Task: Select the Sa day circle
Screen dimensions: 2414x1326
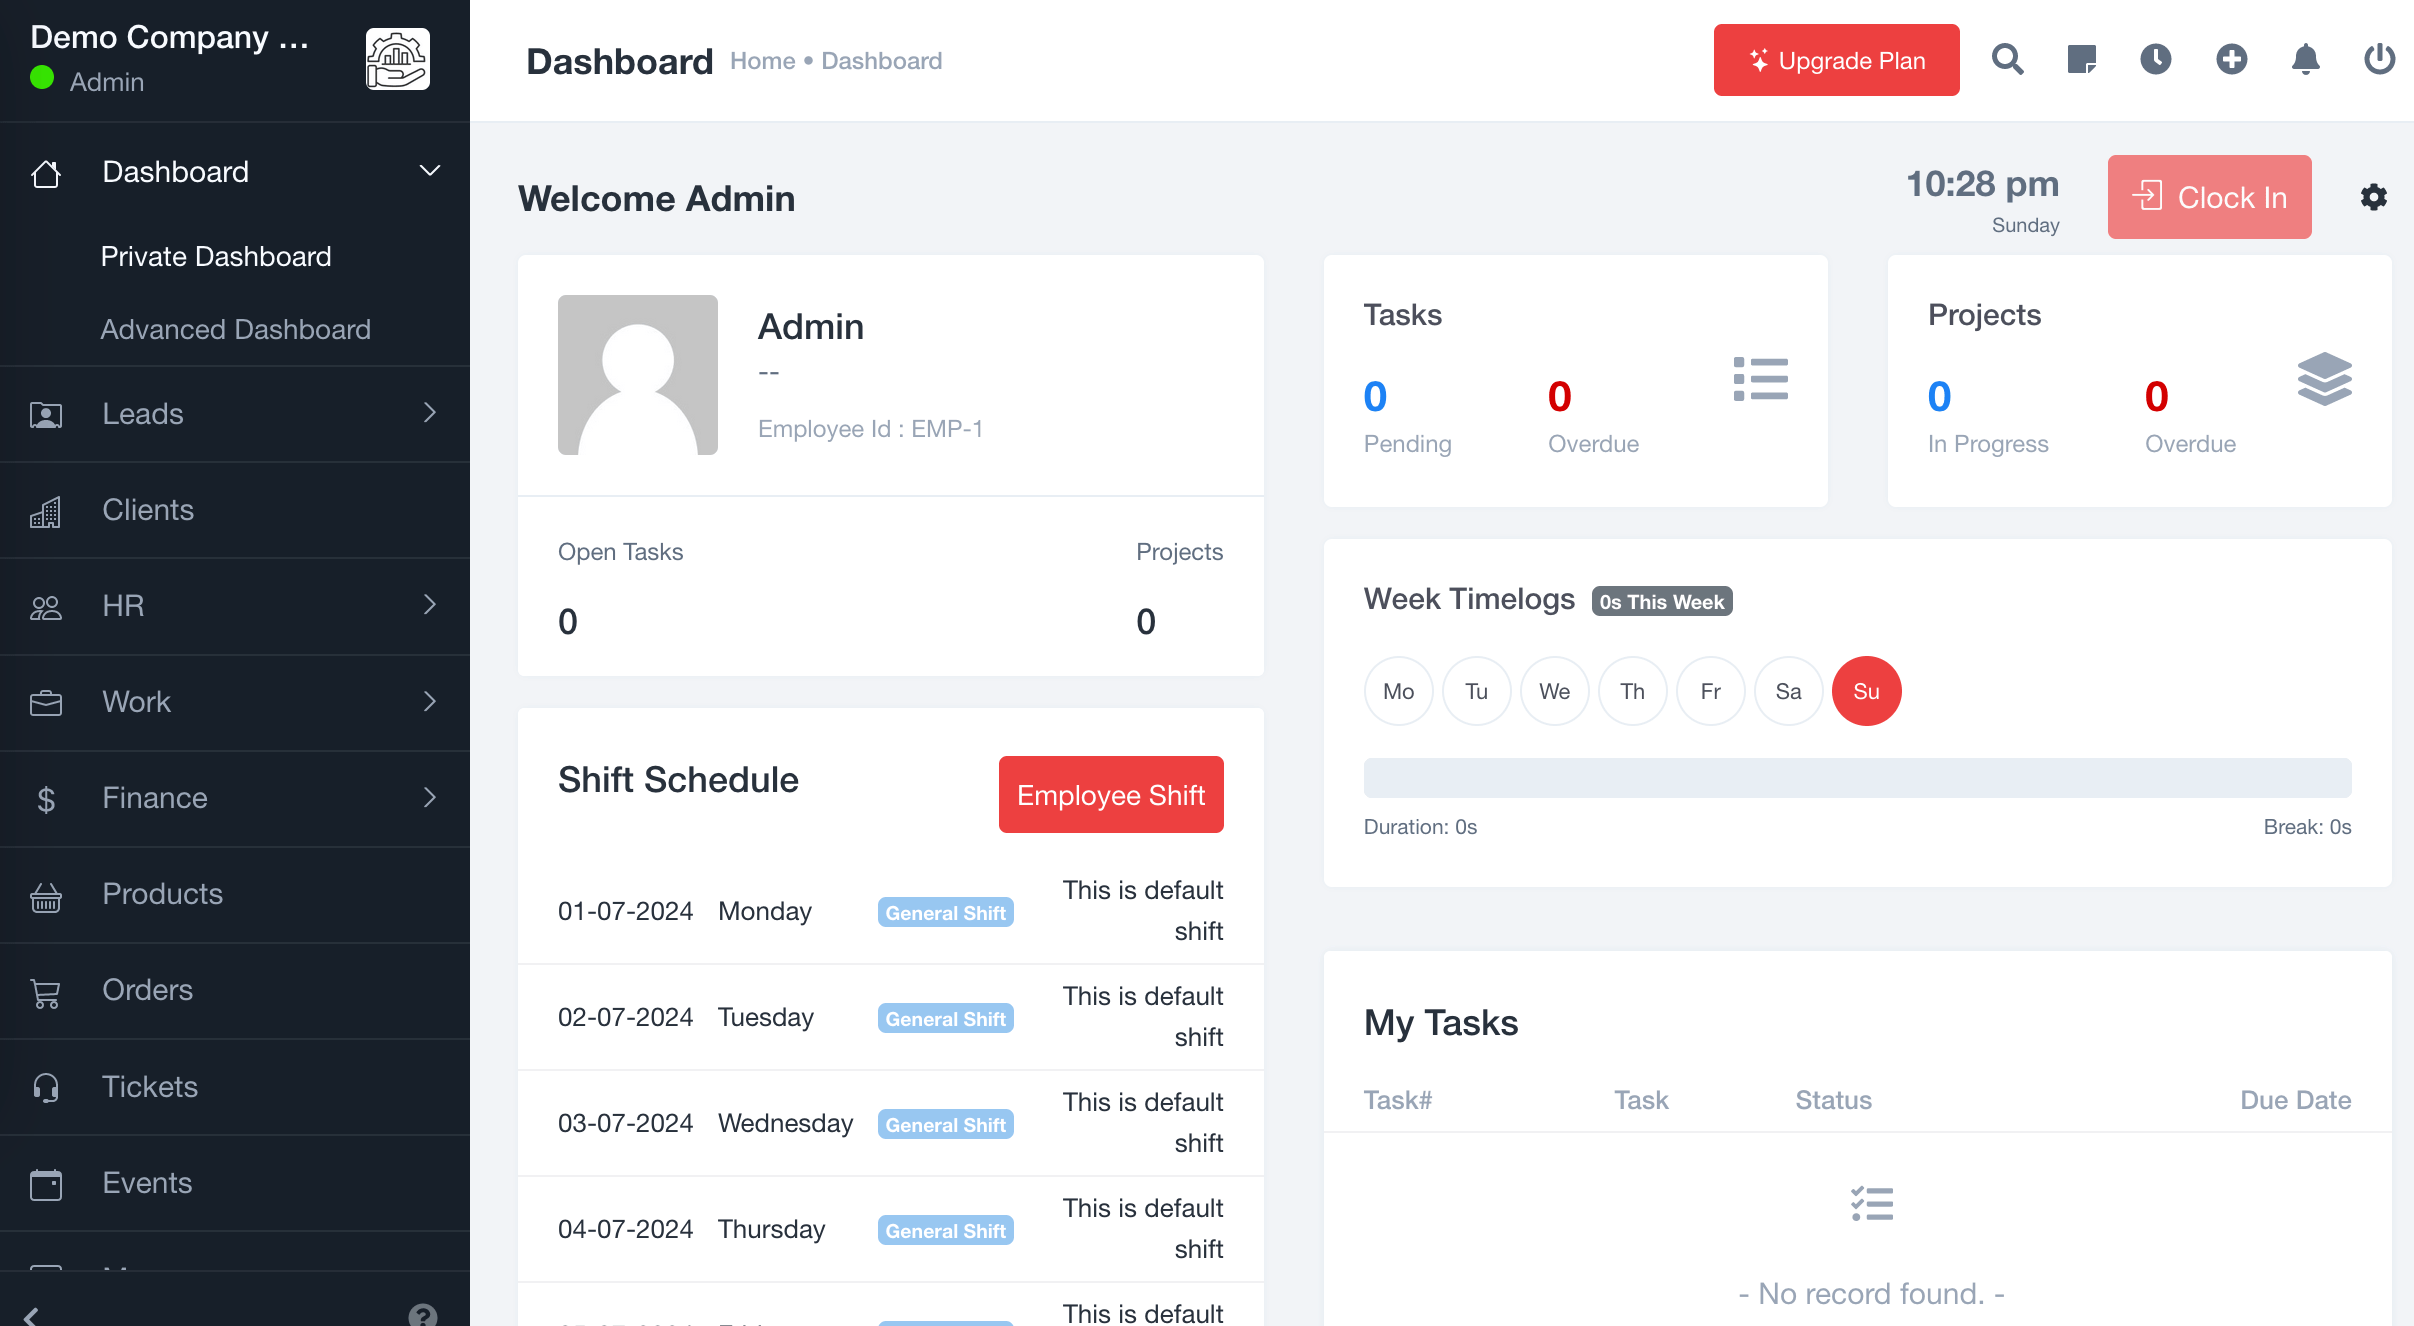Action: 1788,691
